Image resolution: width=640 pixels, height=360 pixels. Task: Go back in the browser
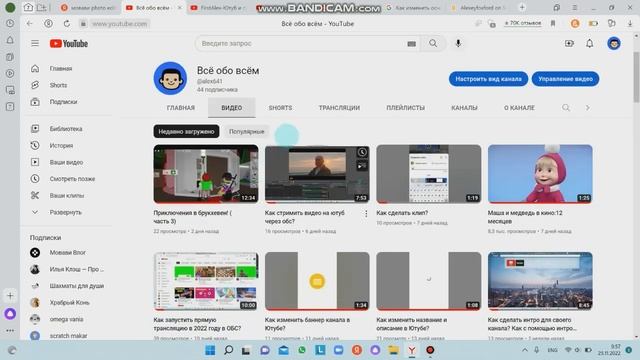[29, 24]
